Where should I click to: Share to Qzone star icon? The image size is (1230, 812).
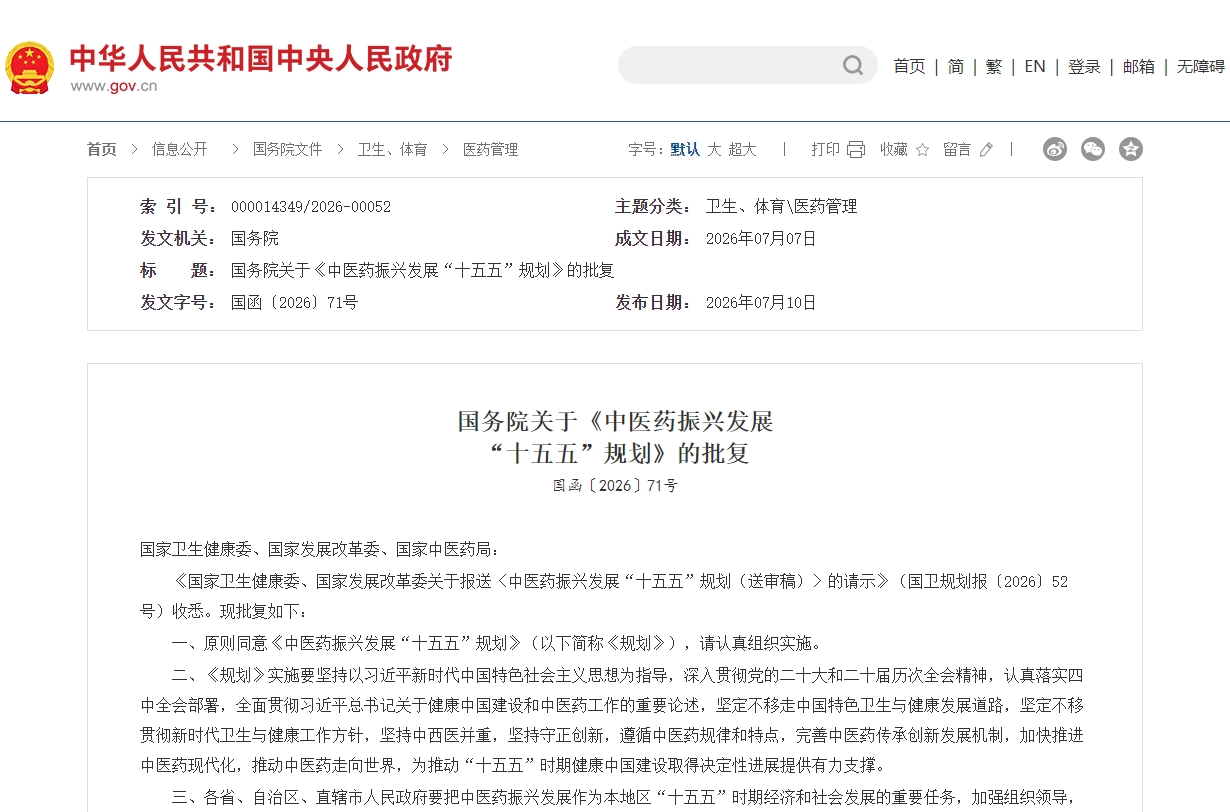[1131, 149]
